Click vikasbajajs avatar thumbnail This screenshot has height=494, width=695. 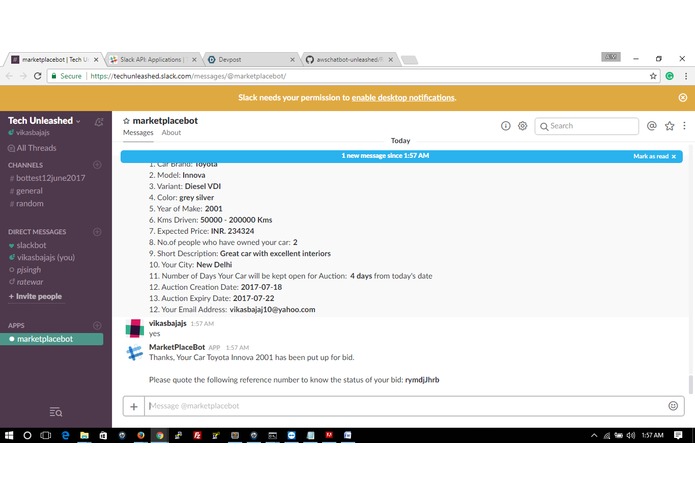click(134, 328)
